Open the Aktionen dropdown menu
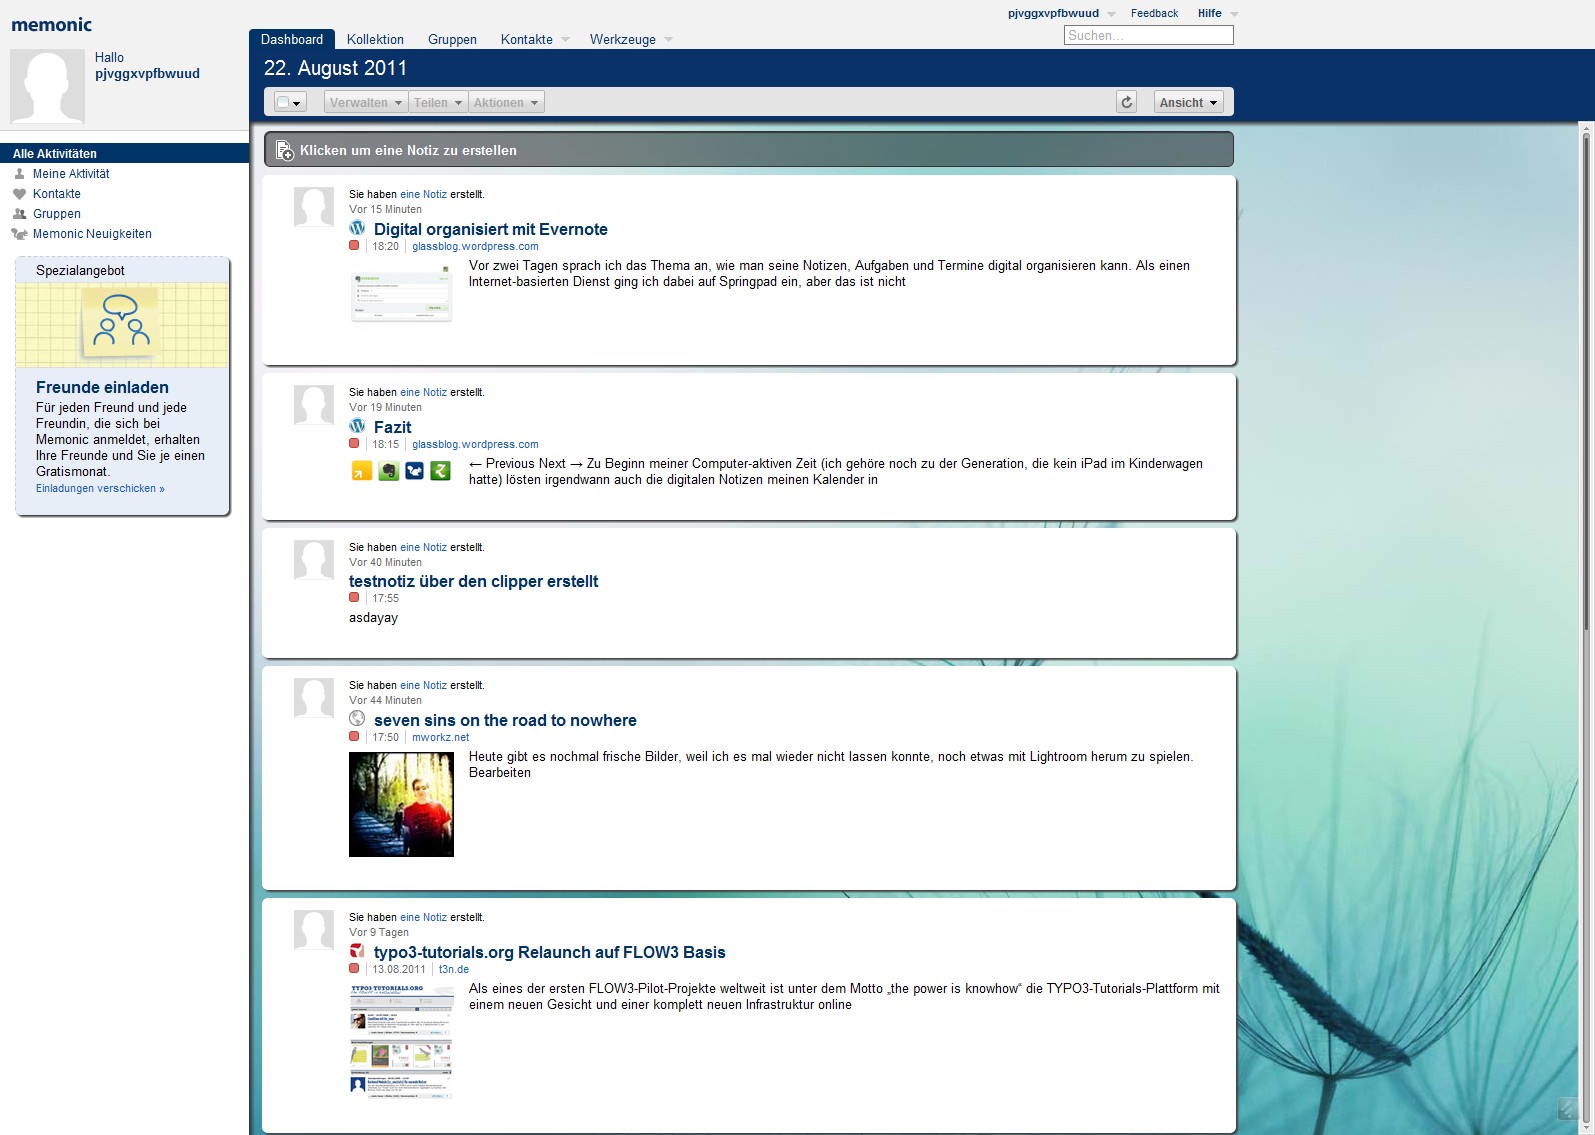Viewport: 1595px width, 1135px height. 506,102
